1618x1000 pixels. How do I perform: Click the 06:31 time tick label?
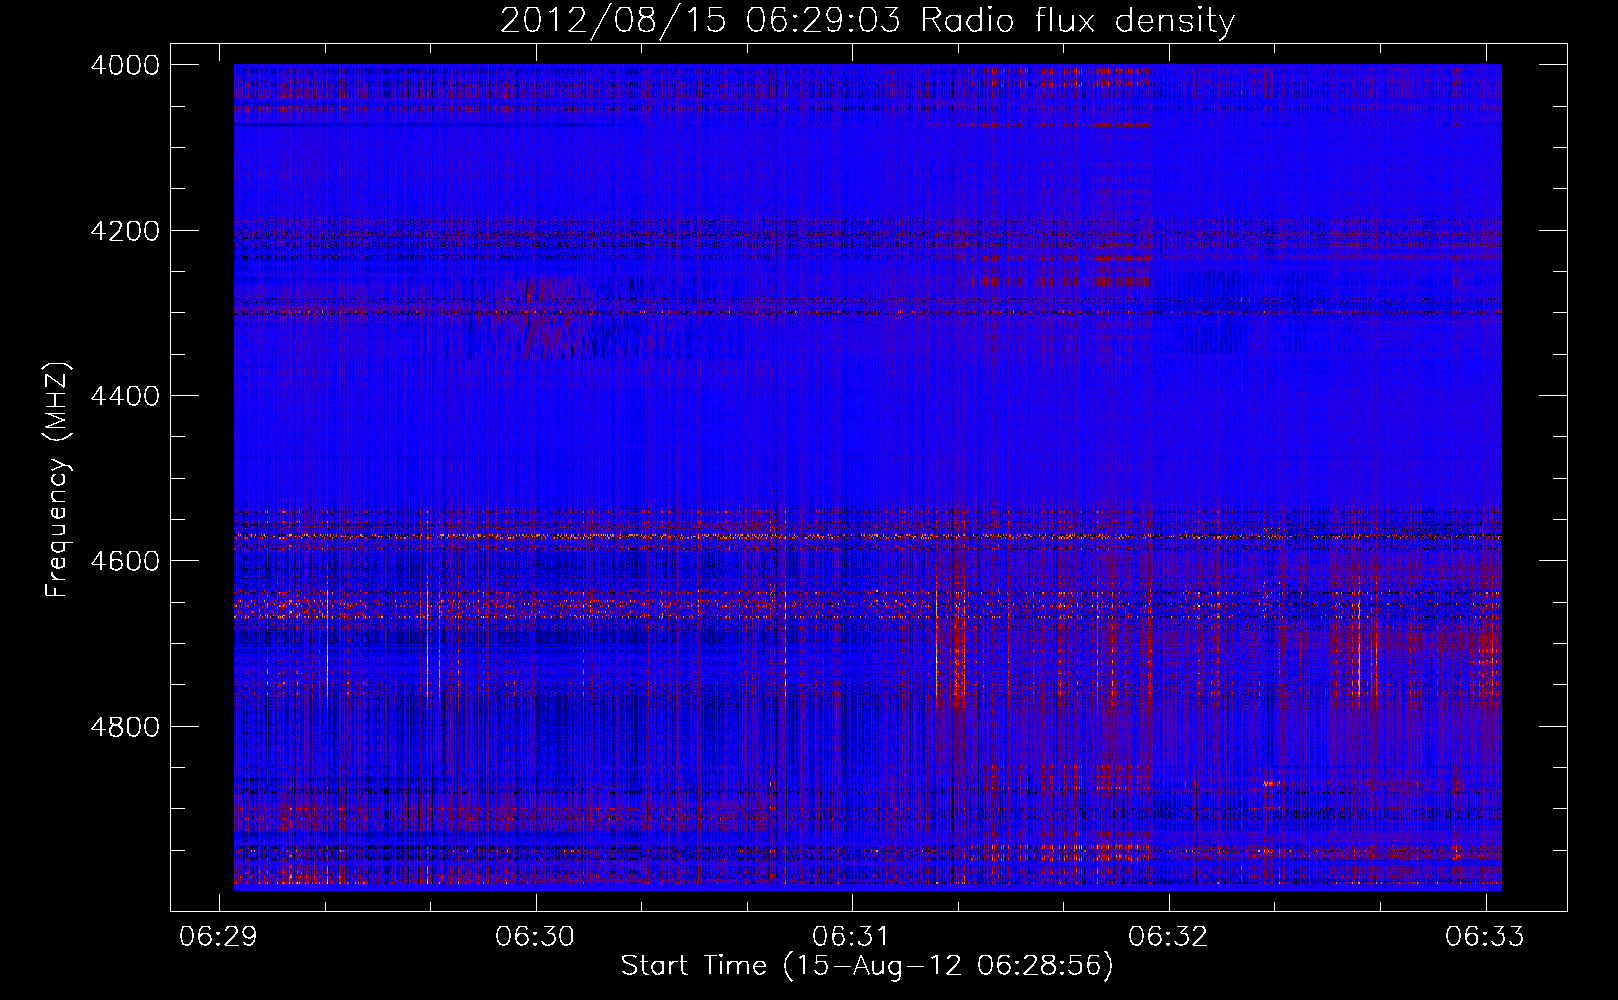click(852, 936)
